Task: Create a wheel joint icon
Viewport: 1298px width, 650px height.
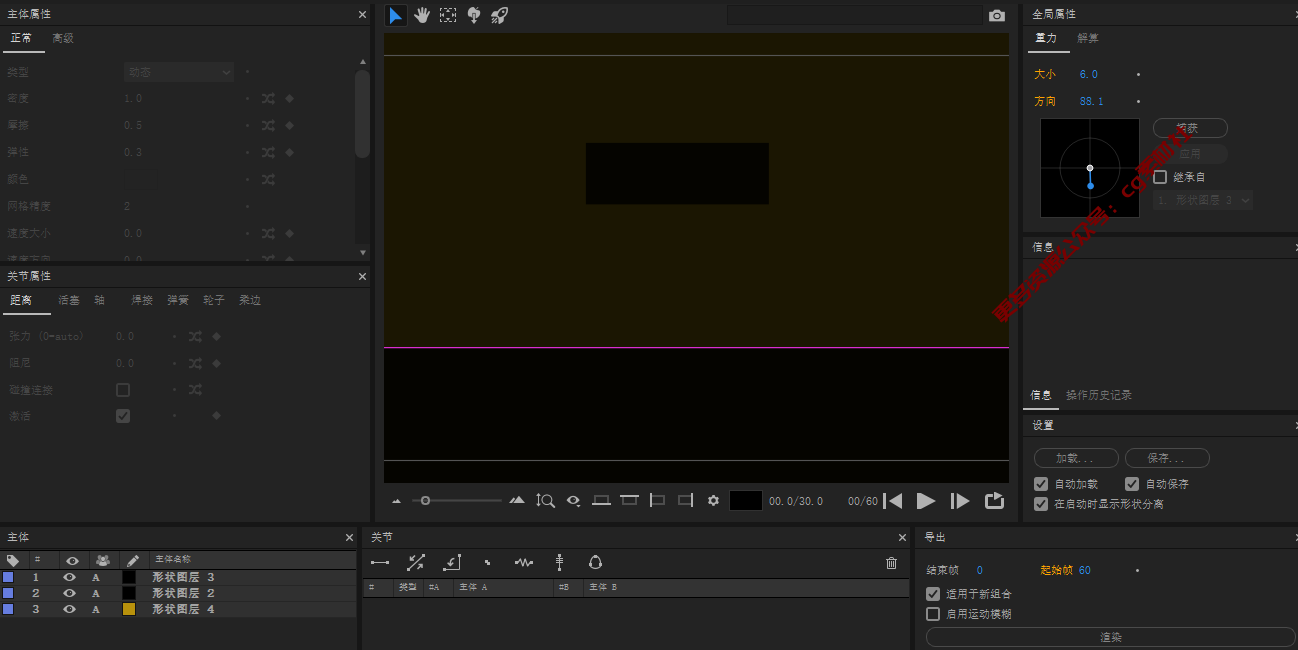Action: coord(560,563)
